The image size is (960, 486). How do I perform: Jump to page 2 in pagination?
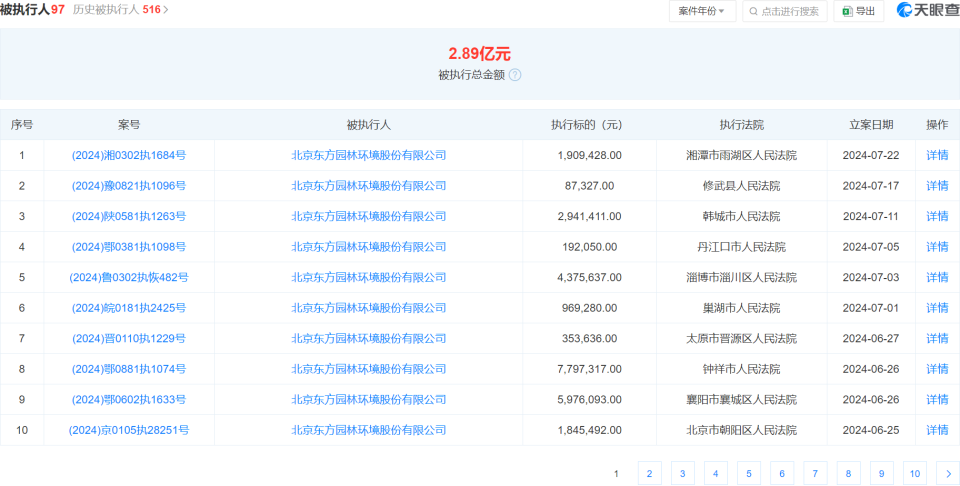coord(650,474)
